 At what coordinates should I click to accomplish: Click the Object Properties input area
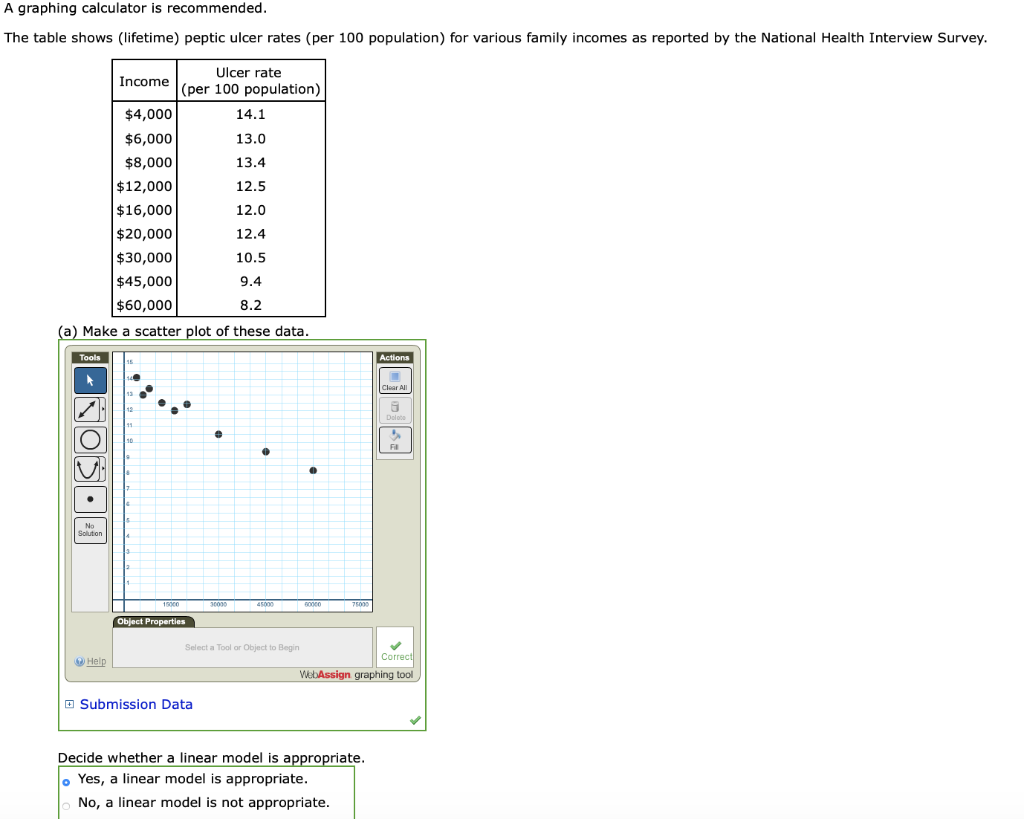click(x=241, y=647)
